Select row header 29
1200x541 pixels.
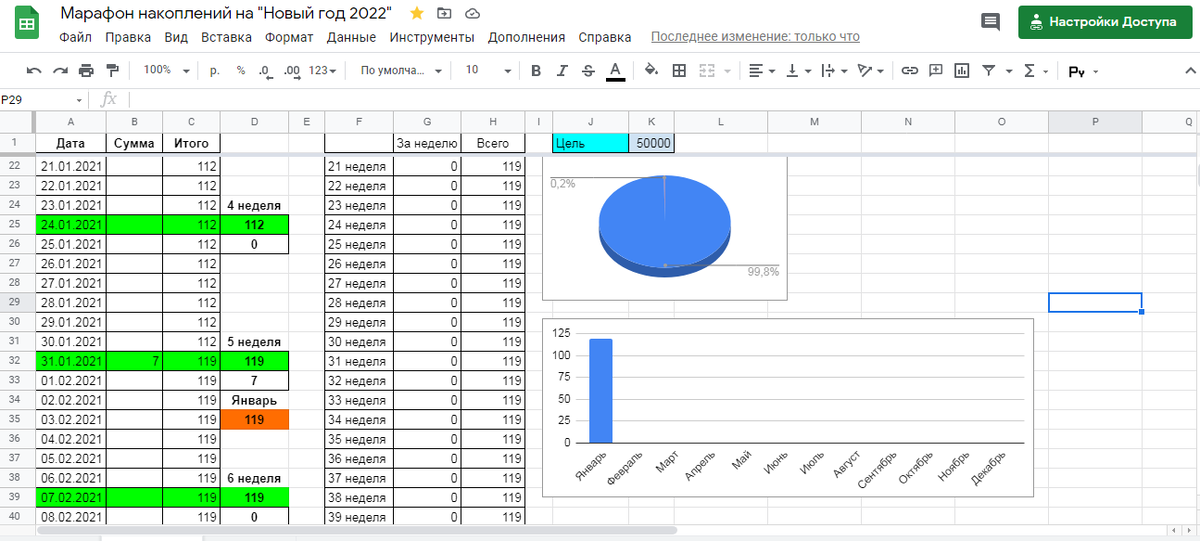(17, 302)
